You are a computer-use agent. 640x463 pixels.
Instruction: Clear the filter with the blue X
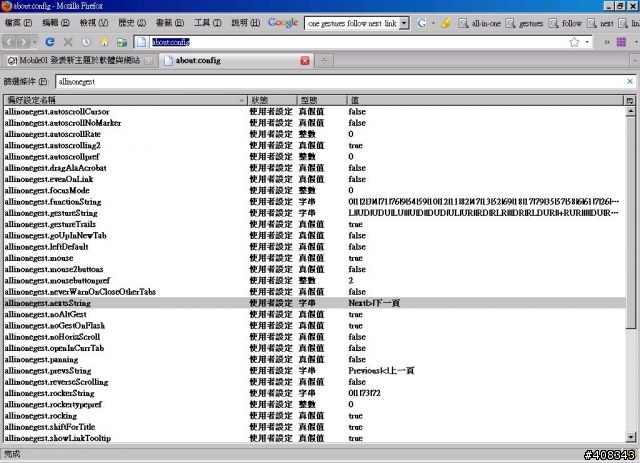(630, 82)
